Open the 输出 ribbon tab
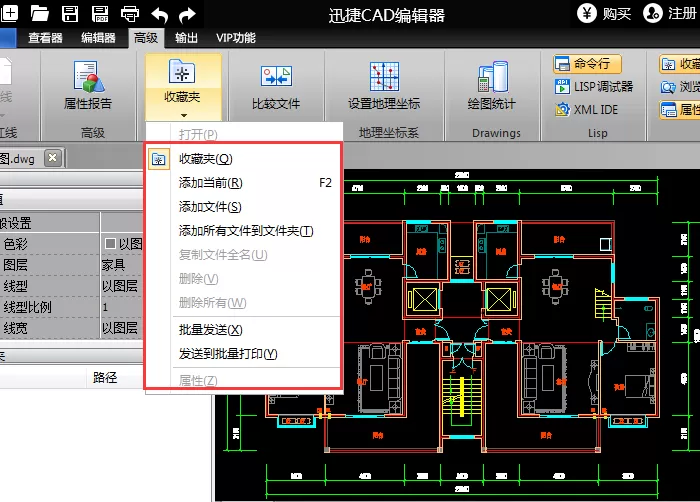The width and height of the screenshot is (700, 502). (186, 38)
